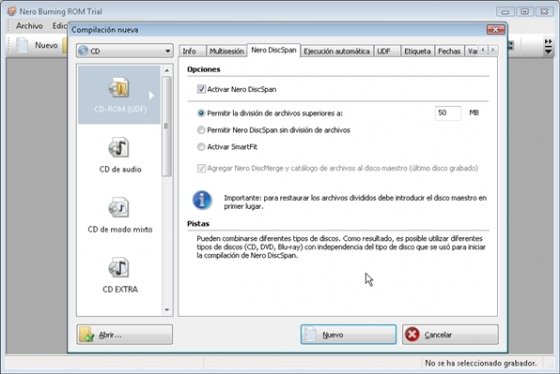This screenshot has height=374, width=560.
Task: Select Permitir la división de archivos superiores
Action: pyautogui.click(x=201, y=113)
